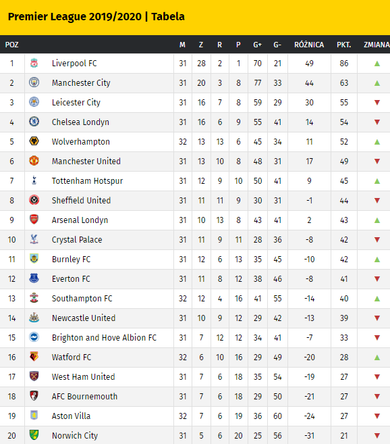Click the POZ column header

pyautogui.click(x=12, y=45)
